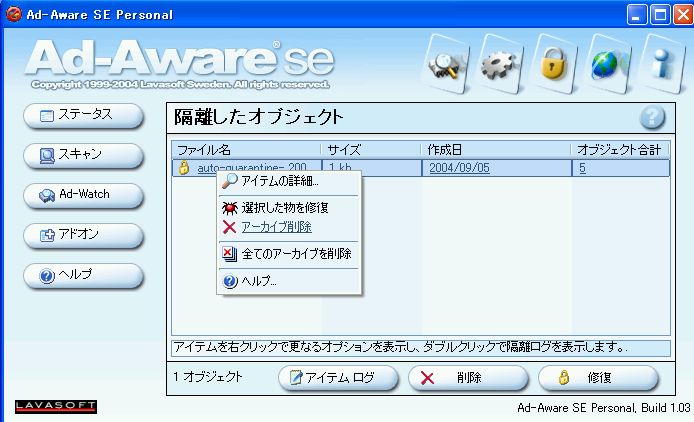The height and width of the screenshot is (422, 694).
Task: Sort by オブジェクト合計 column header
Action: tap(620, 150)
